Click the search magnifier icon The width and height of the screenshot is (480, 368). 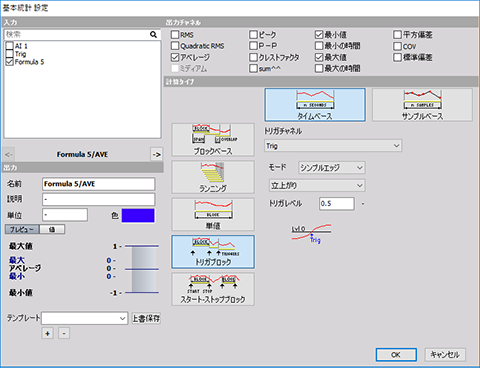click(x=153, y=34)
